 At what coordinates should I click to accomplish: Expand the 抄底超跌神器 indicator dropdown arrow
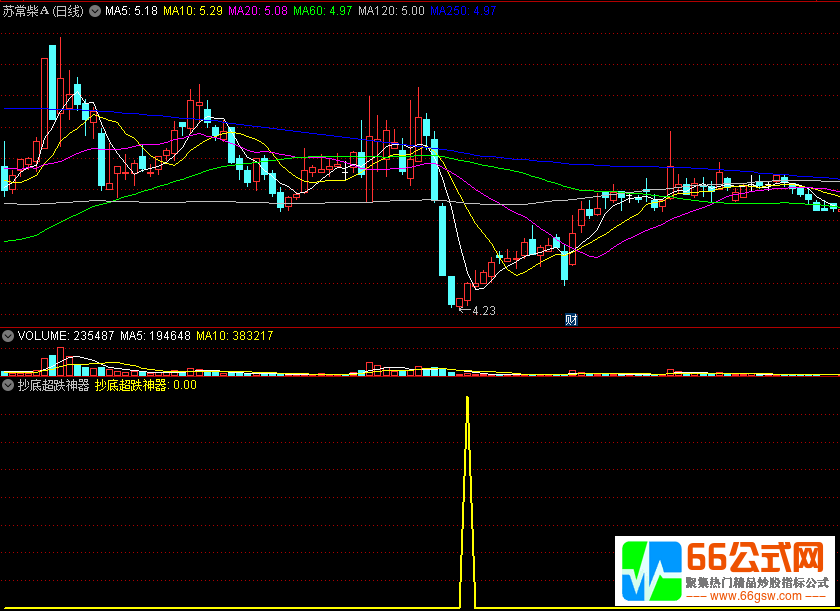coord(8,384)
